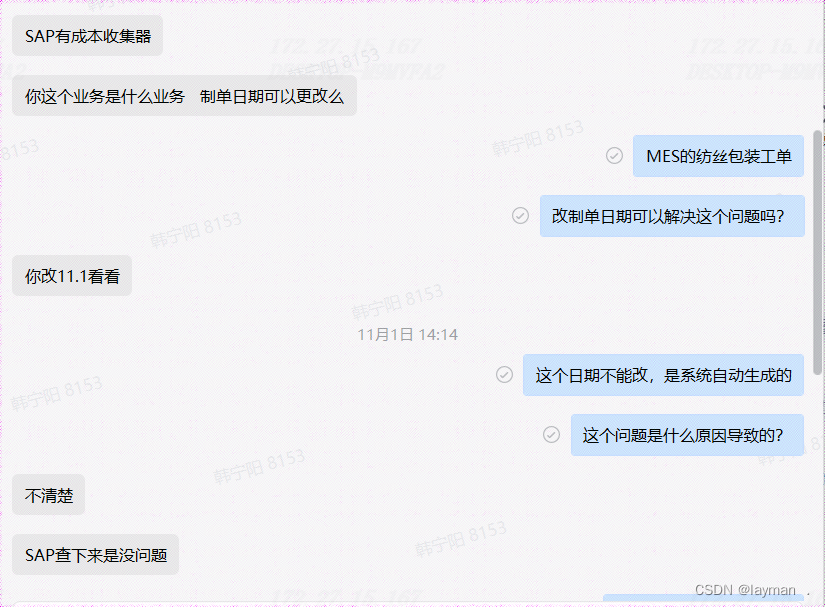The image size is (825, 607).
Task: Click the chat vertical scrollbar thumb
Action: click(818, 252)
